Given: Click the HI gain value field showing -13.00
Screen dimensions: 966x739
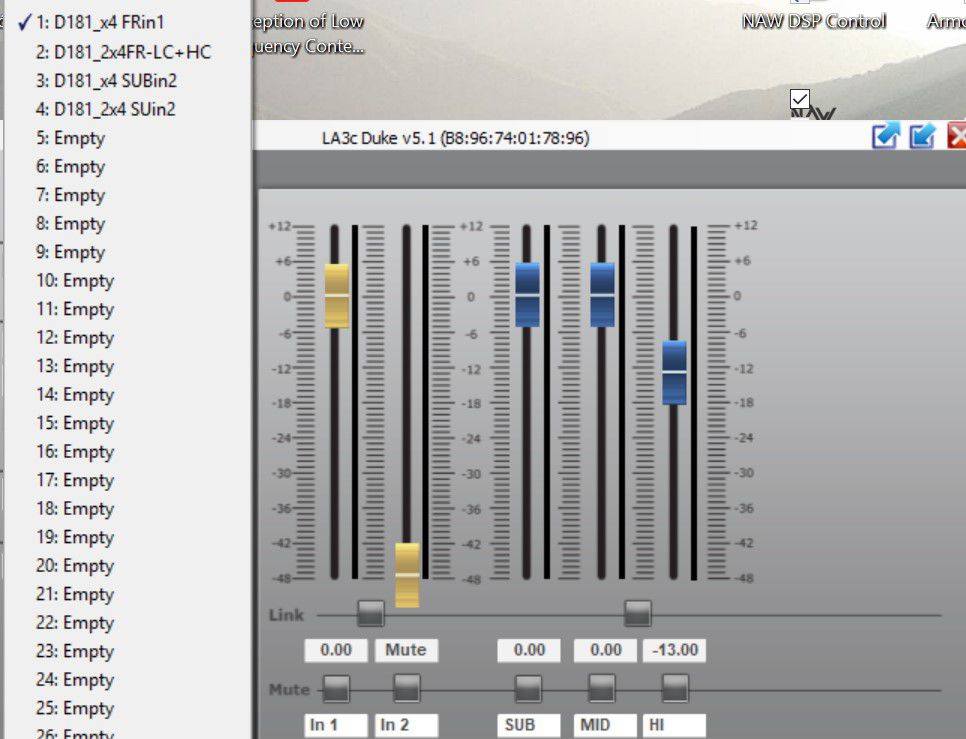Looking at the screenshot, I should click(675, 650).
